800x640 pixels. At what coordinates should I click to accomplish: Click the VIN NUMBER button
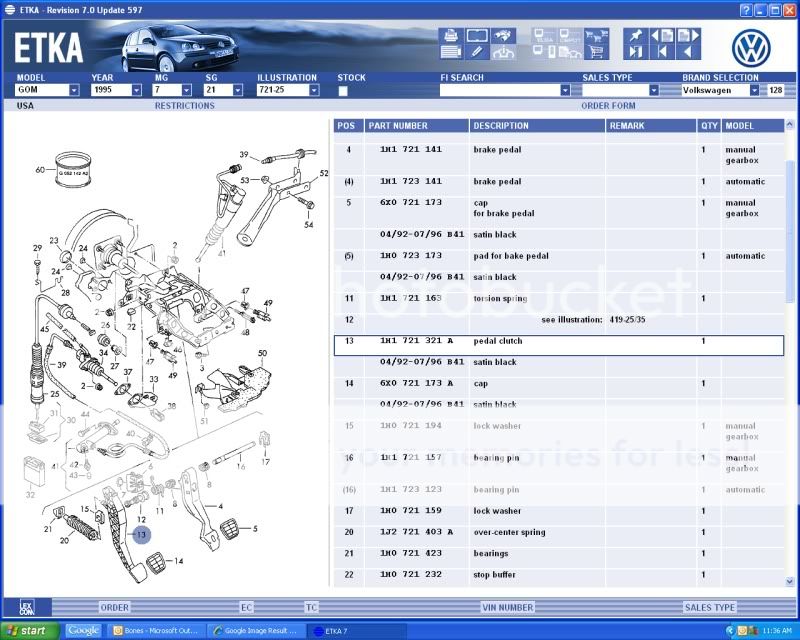click(508, 607)
